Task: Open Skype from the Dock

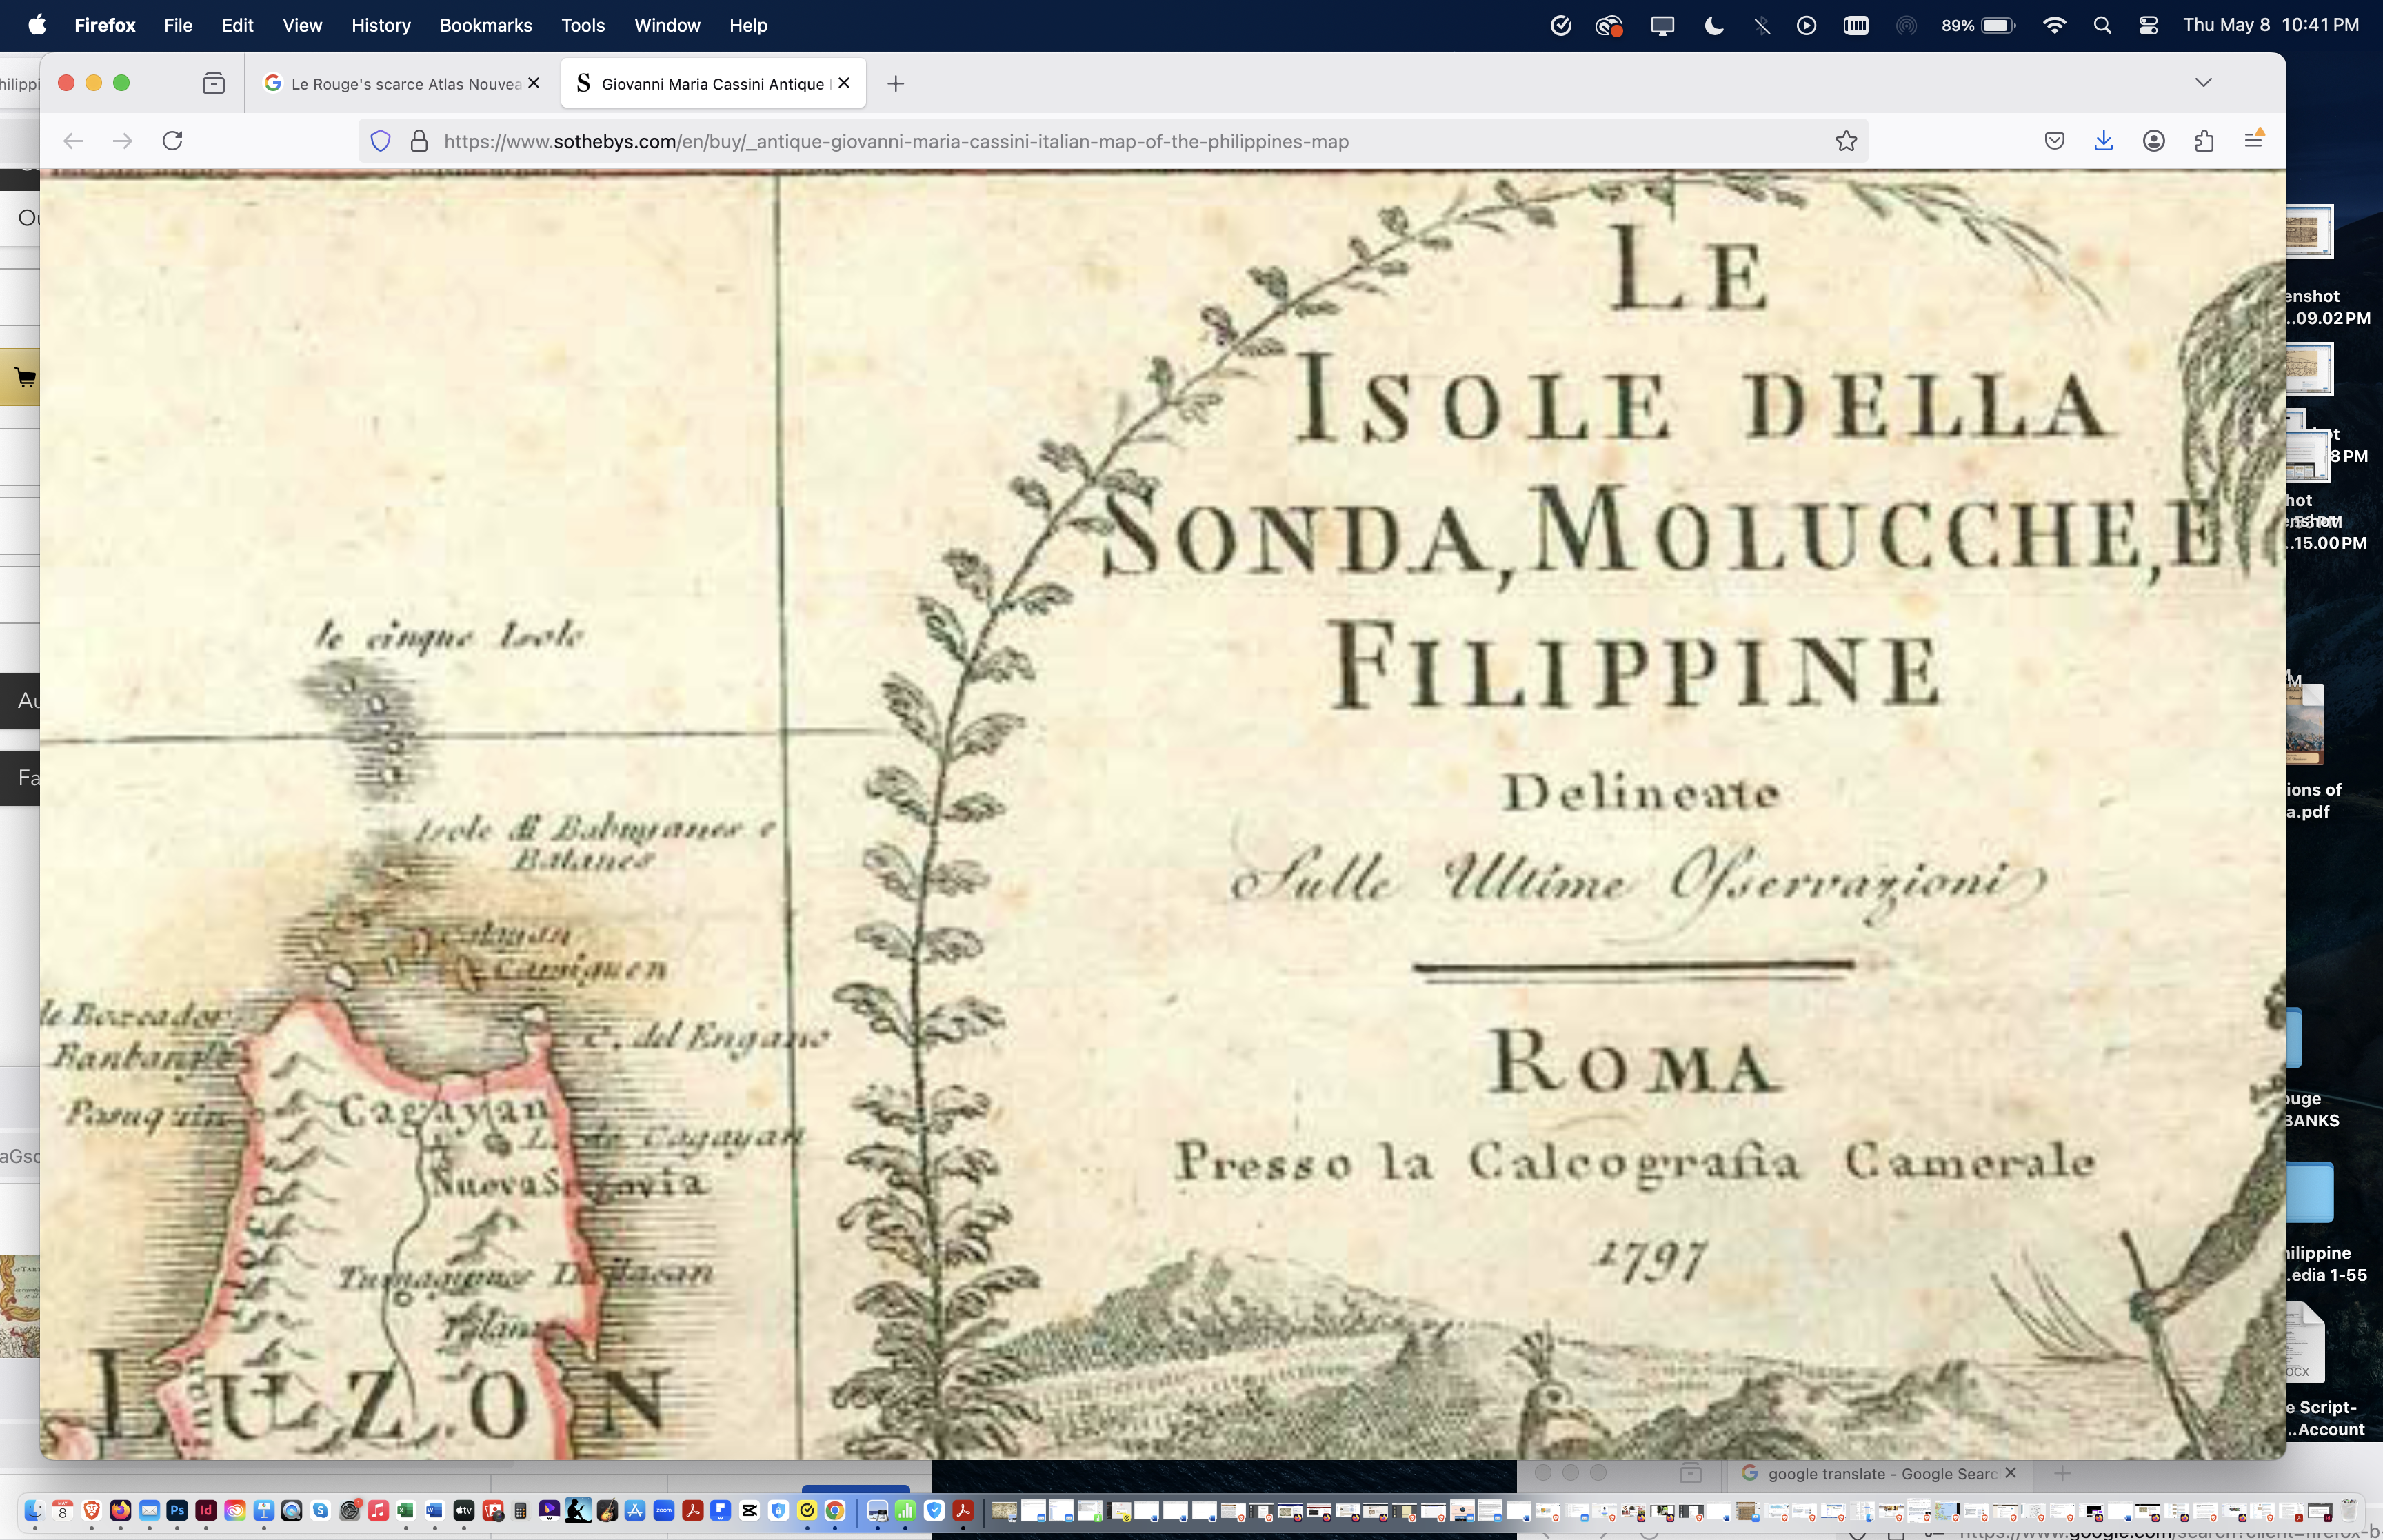Action: tap(320, 1510)
